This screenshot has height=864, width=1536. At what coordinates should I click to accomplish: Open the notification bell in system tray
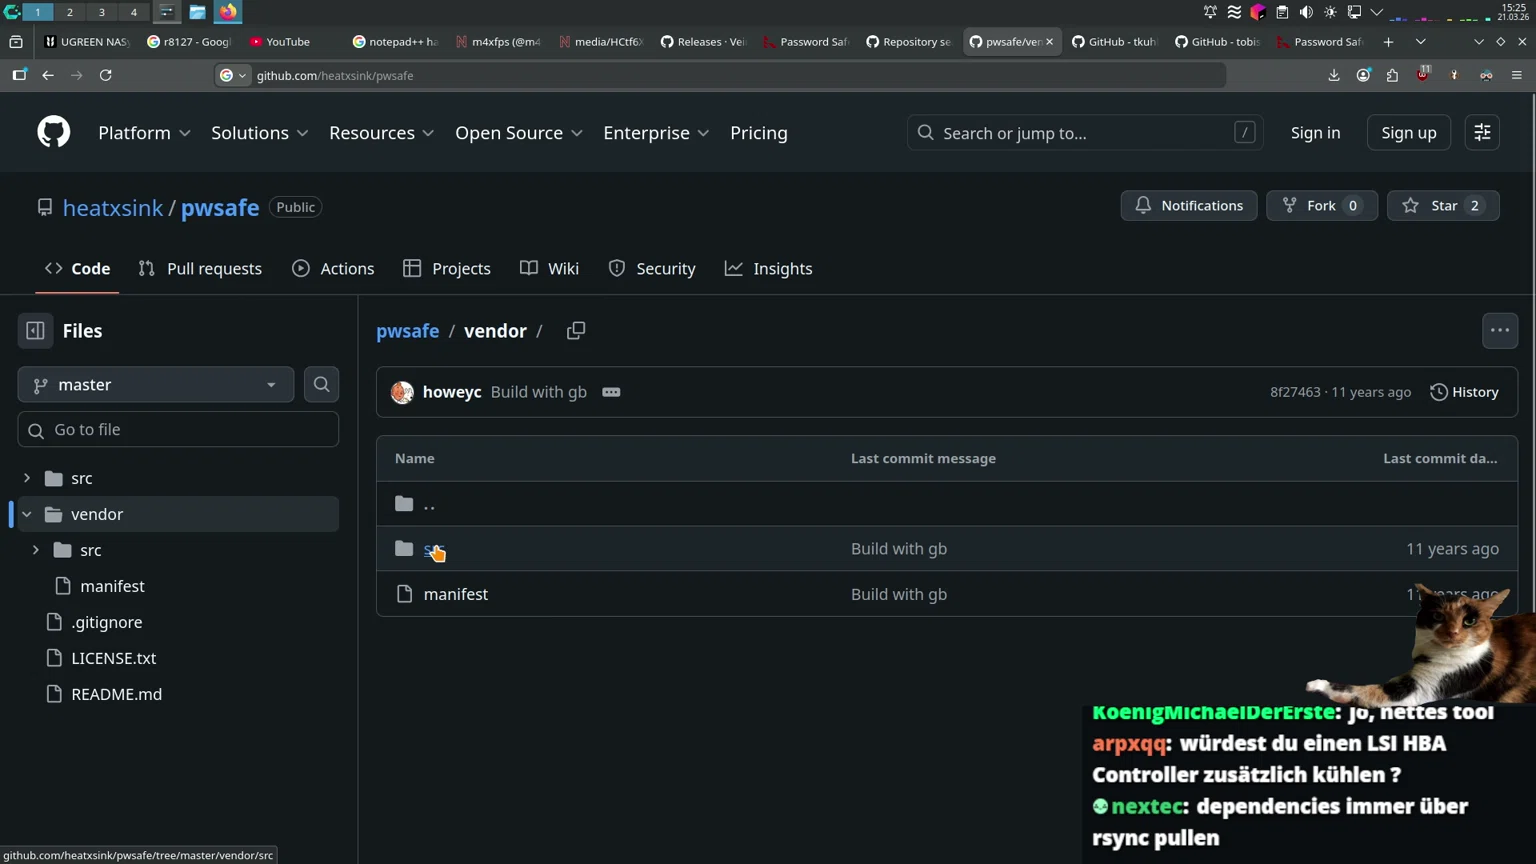(1209, 12)
